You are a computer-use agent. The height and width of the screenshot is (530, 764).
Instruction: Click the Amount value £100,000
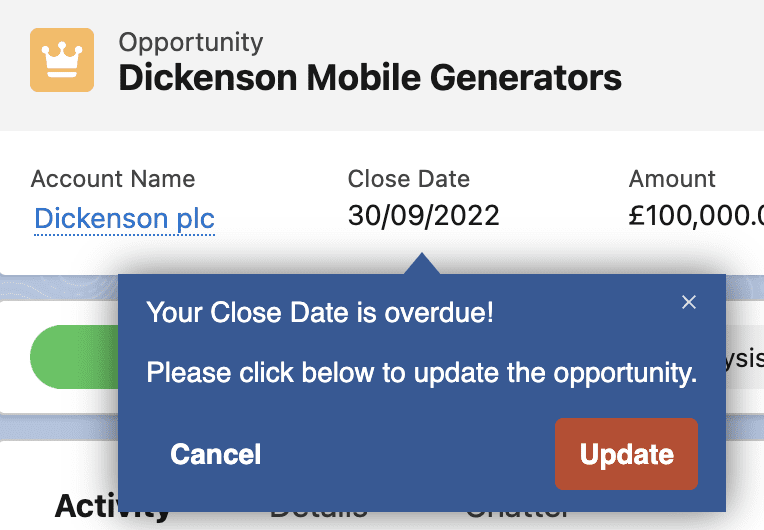(x=696, y=215)
